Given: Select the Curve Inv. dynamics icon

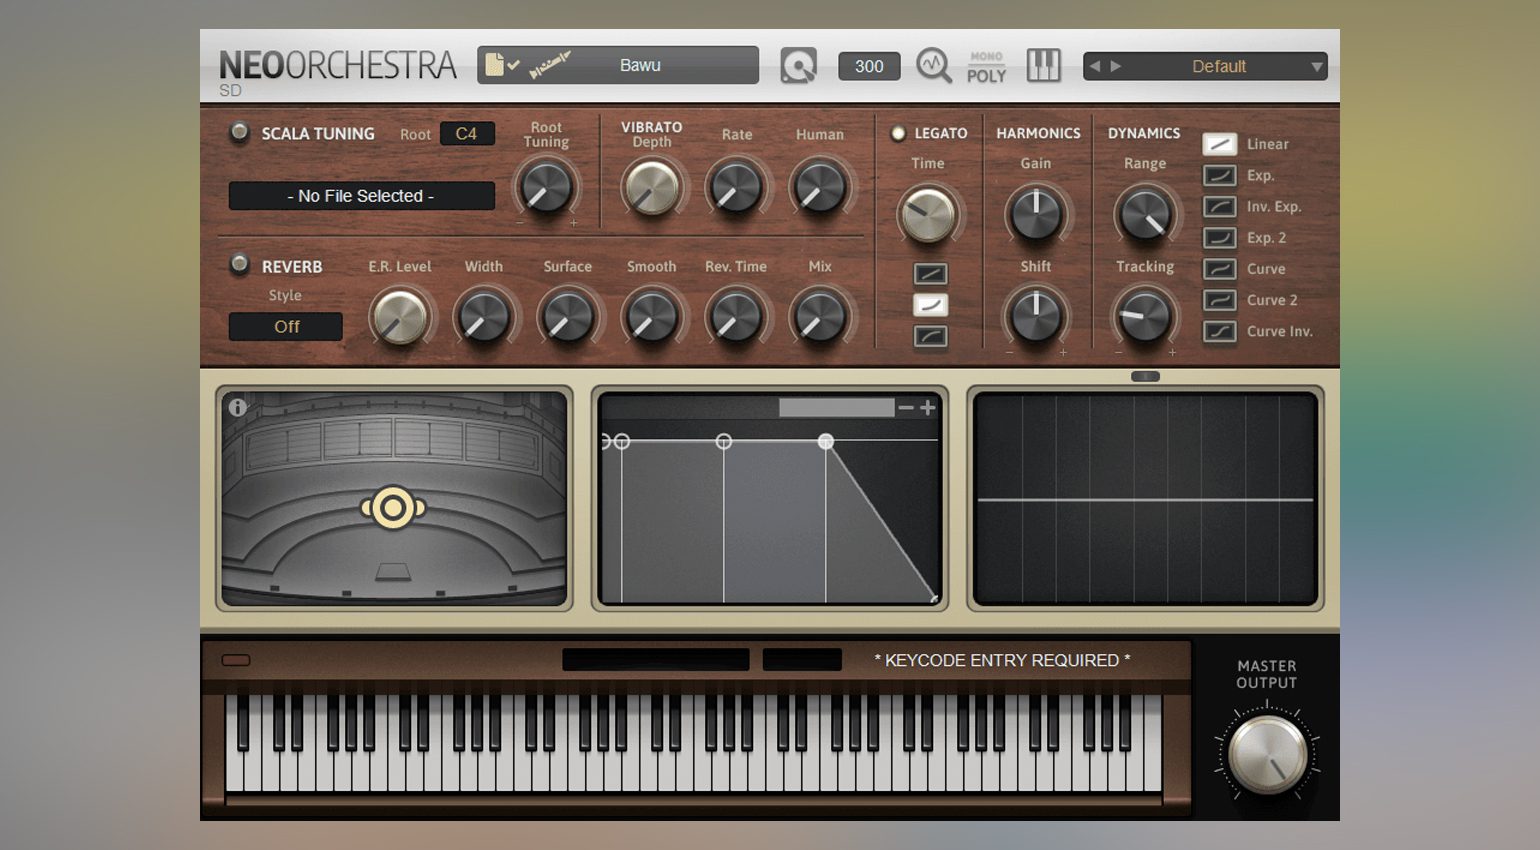Looking at the screenshot, I should (x=1219, y=330).
